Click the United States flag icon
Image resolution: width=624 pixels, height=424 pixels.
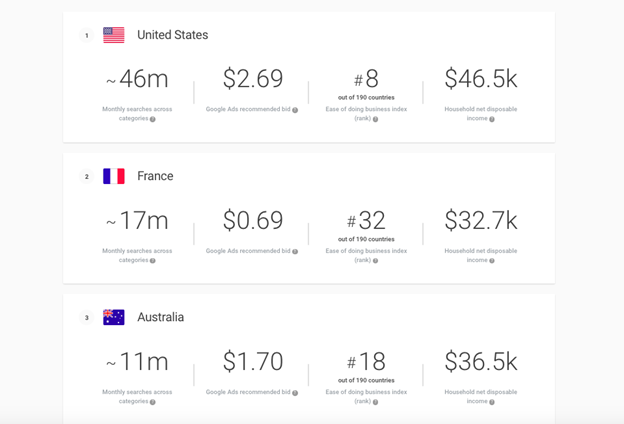pyautogui.click(x=114, y=35)
